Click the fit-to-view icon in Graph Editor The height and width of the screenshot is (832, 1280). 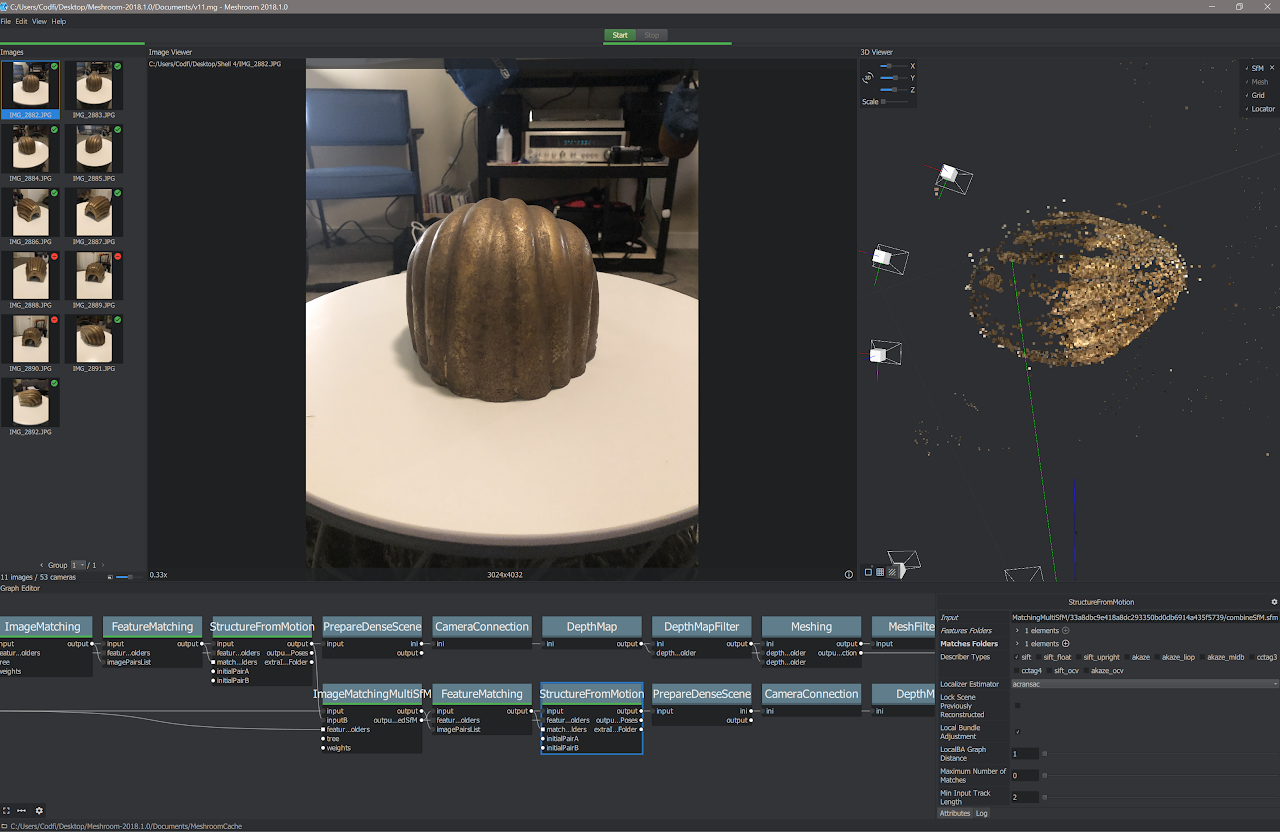coord(6,810)
